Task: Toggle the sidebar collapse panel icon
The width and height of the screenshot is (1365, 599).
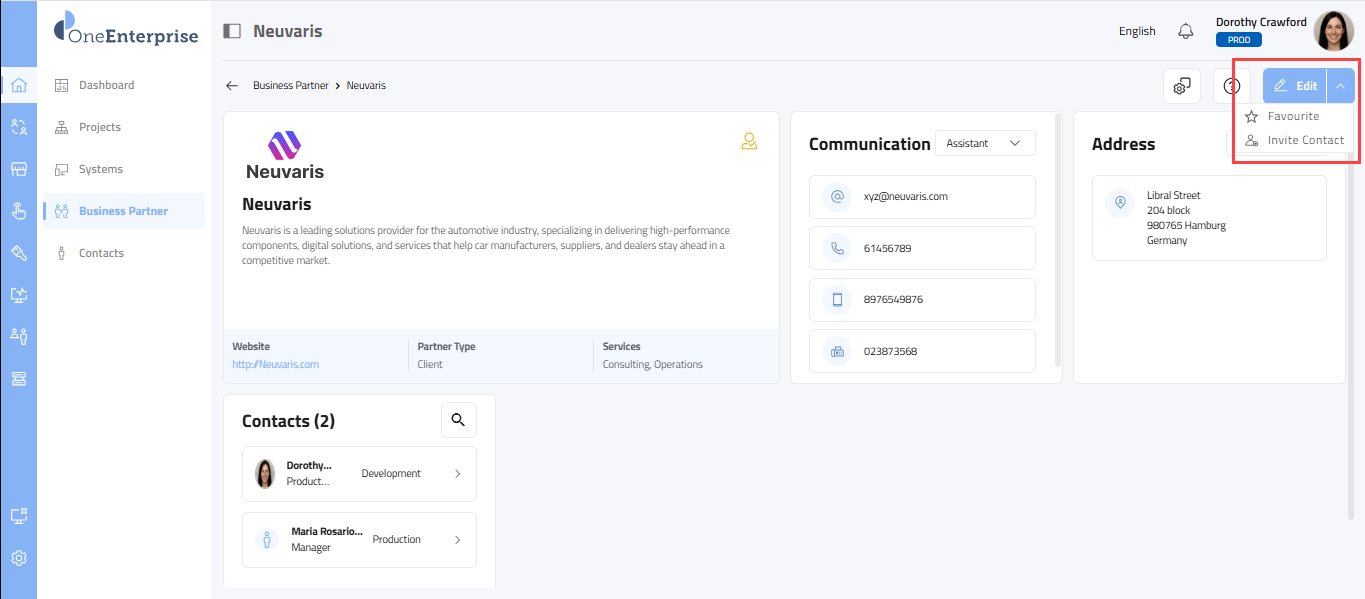Action: point(232,31)
